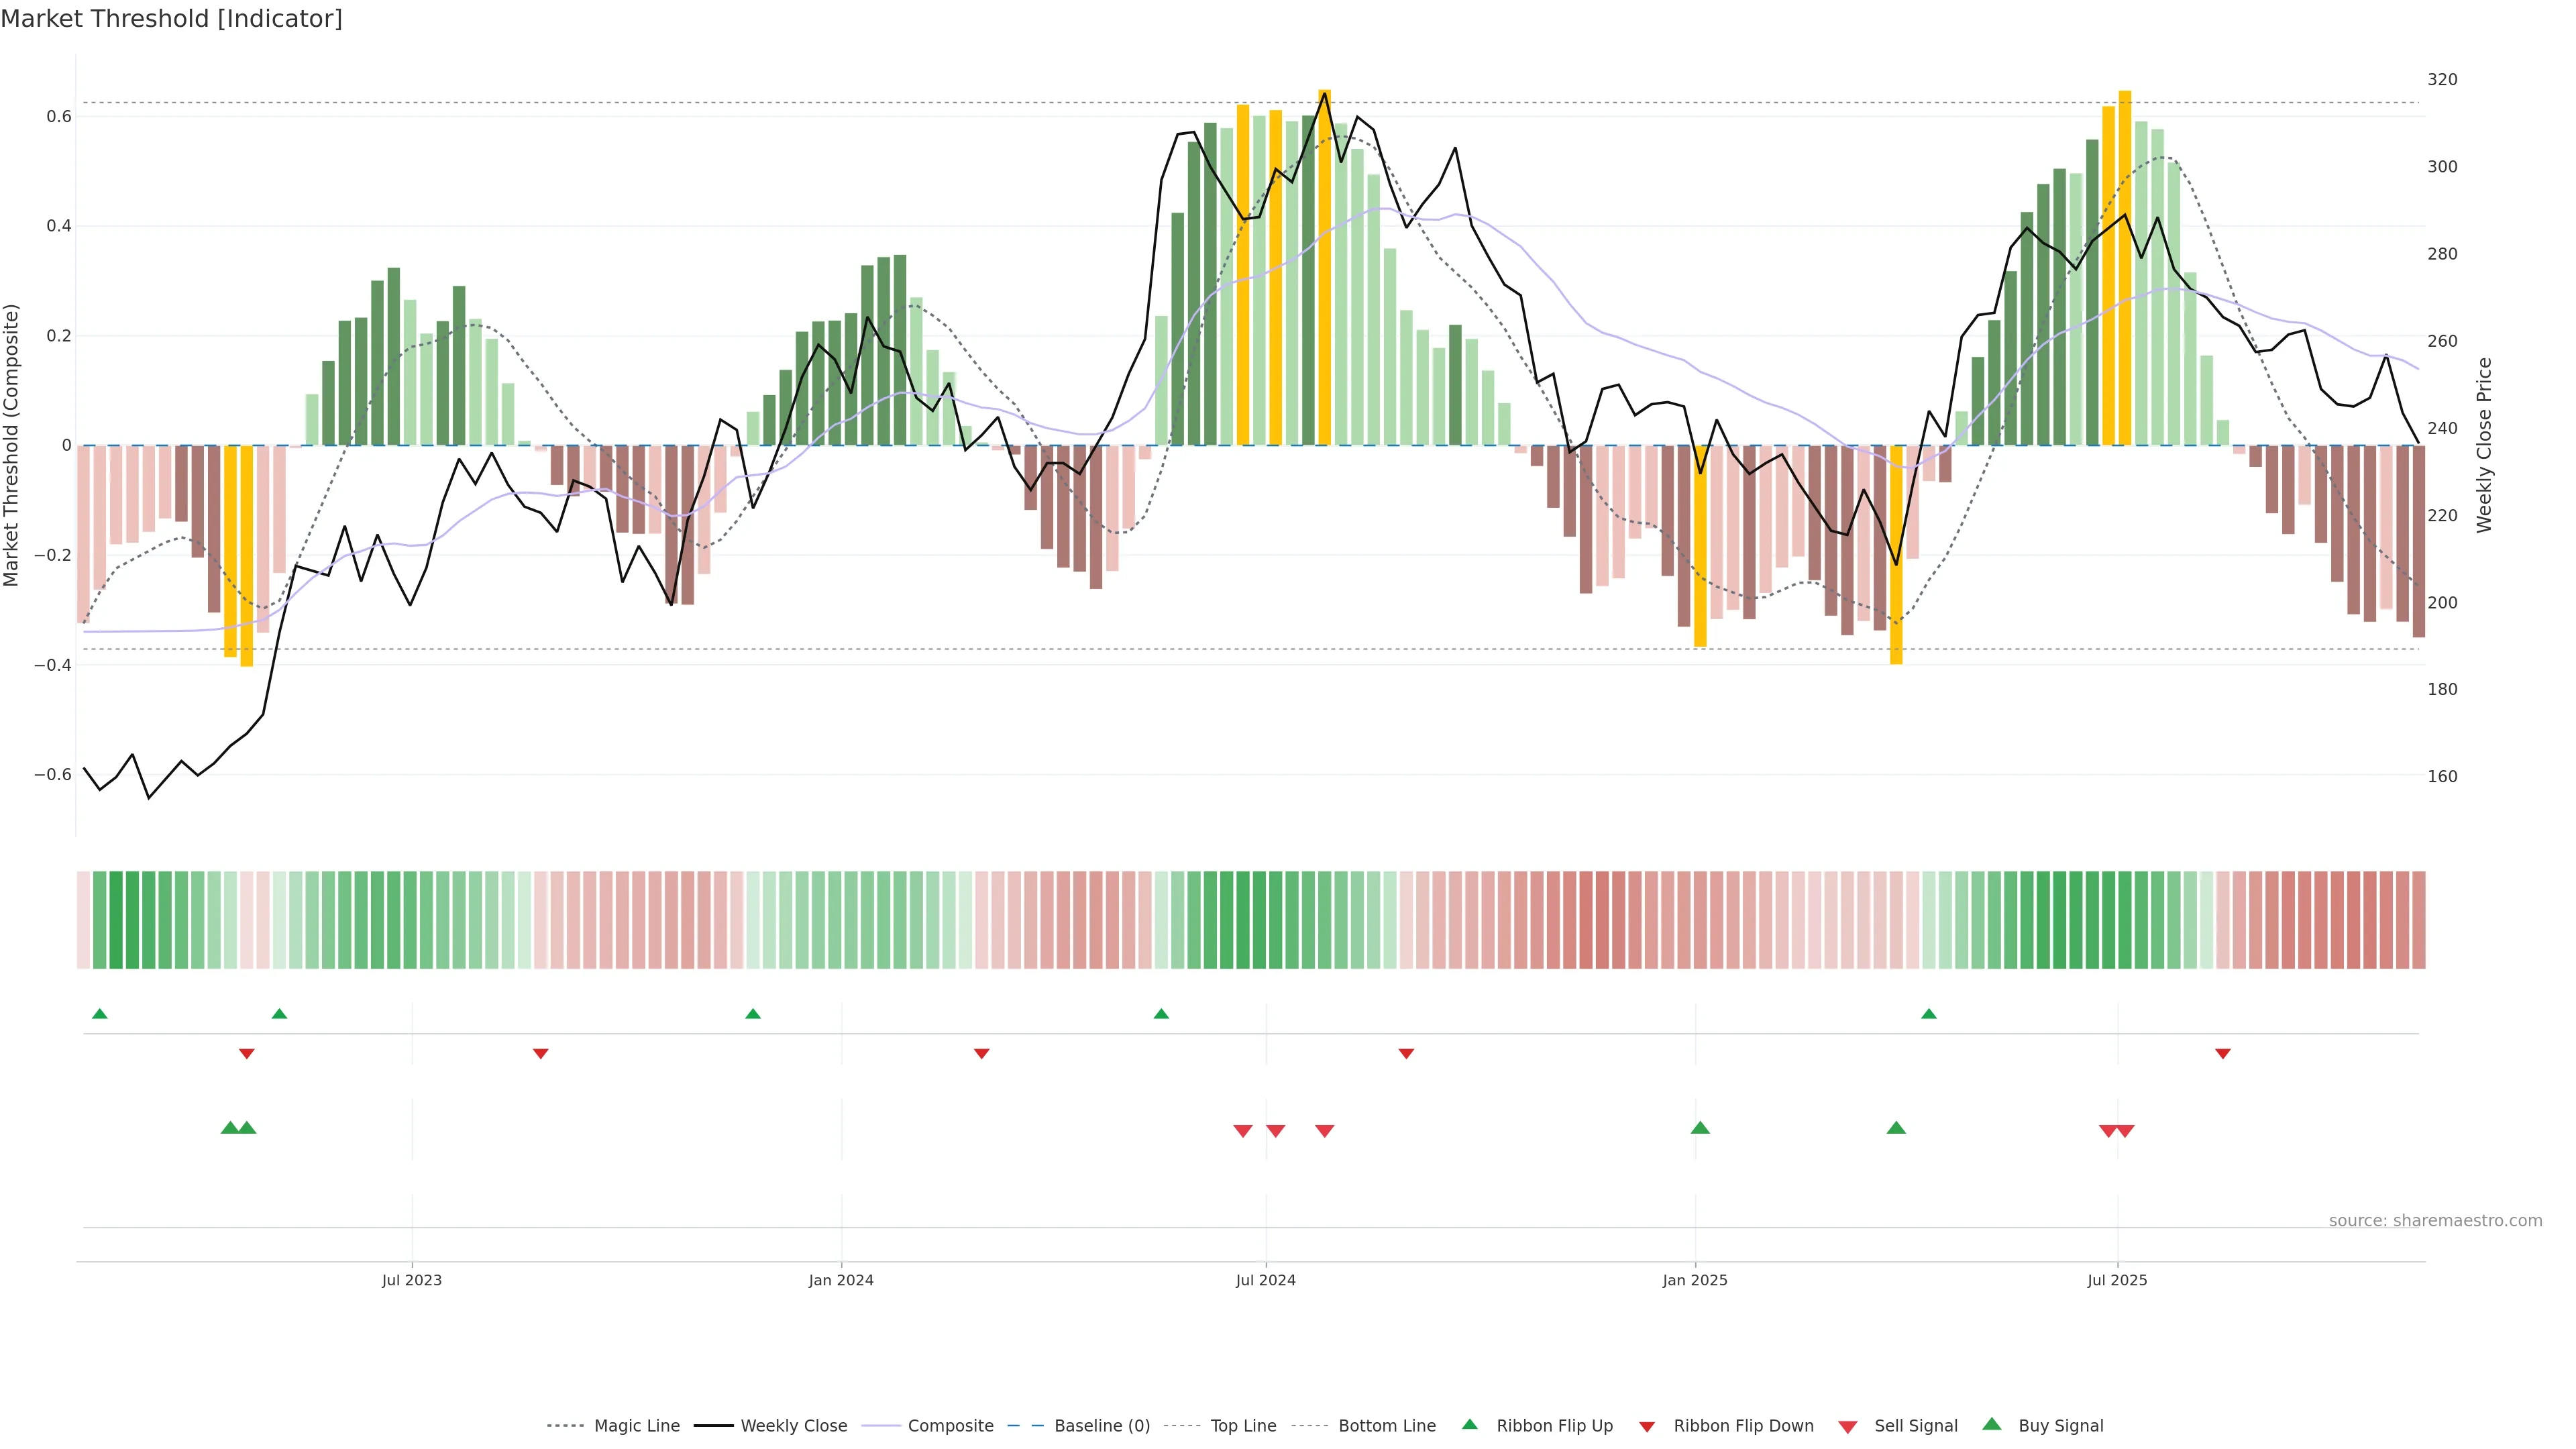The height and width of the screenshot is (1449, 2576).
Task: Click the Ribbon Flip Up marker before Jul 2025
Action: 1928,1014
